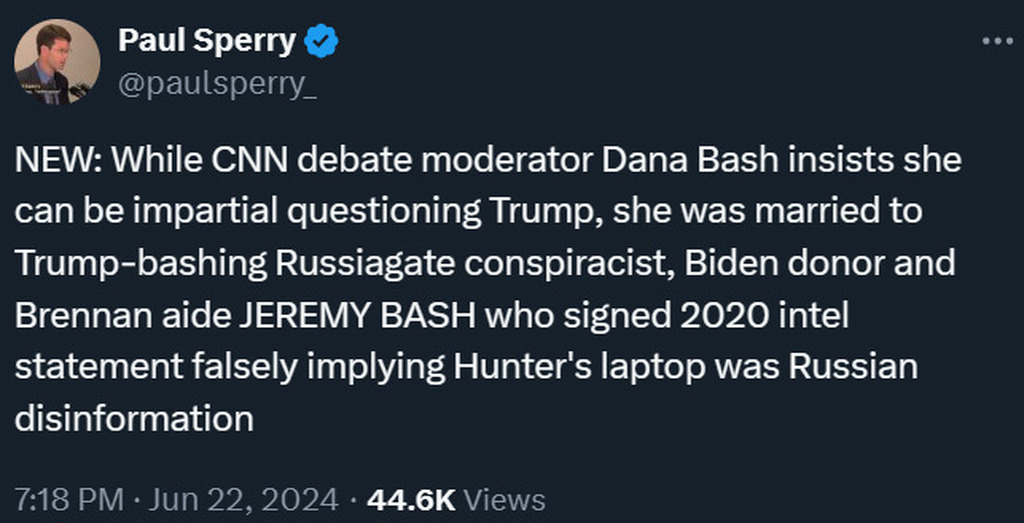Open the three-dot more options menu
This screenshot has width=1024, height=523.
[997, 41]
